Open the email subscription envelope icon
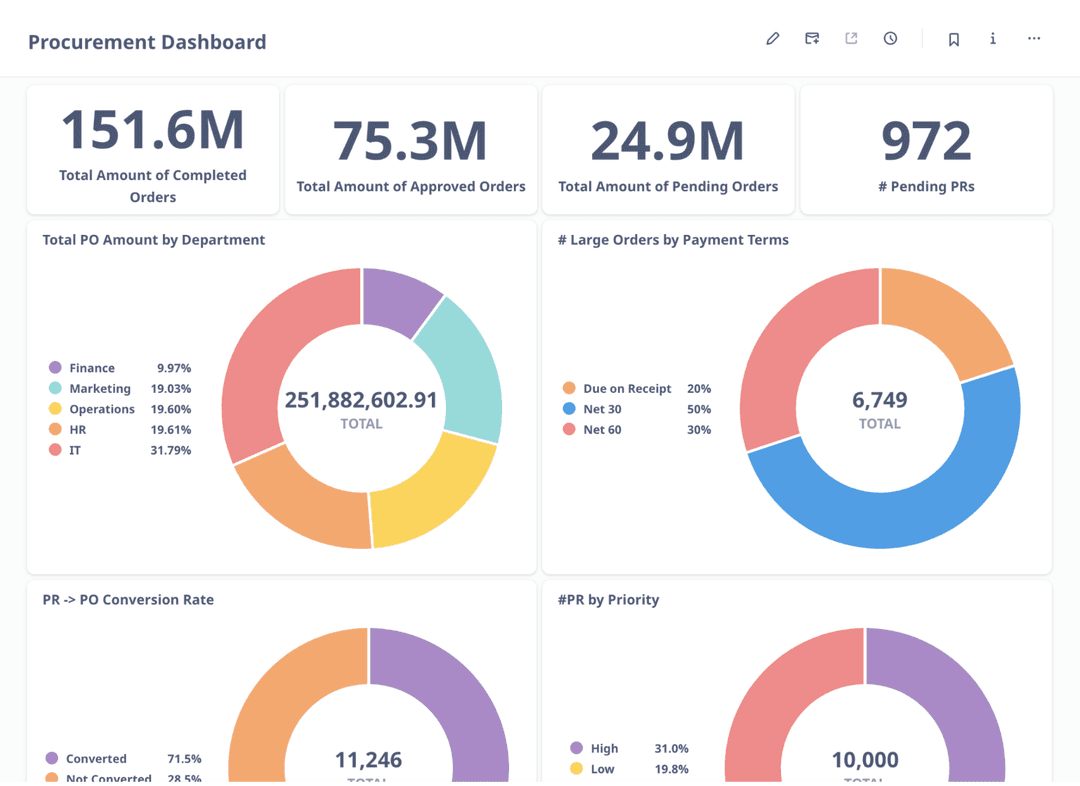This screenshot has height=786, width=1080. 812,39
